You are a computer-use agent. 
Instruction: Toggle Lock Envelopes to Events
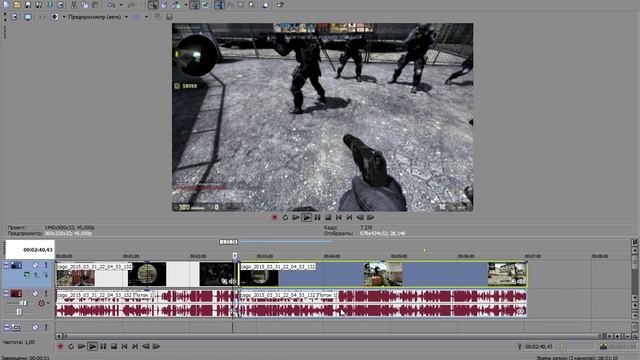[195, 5]
